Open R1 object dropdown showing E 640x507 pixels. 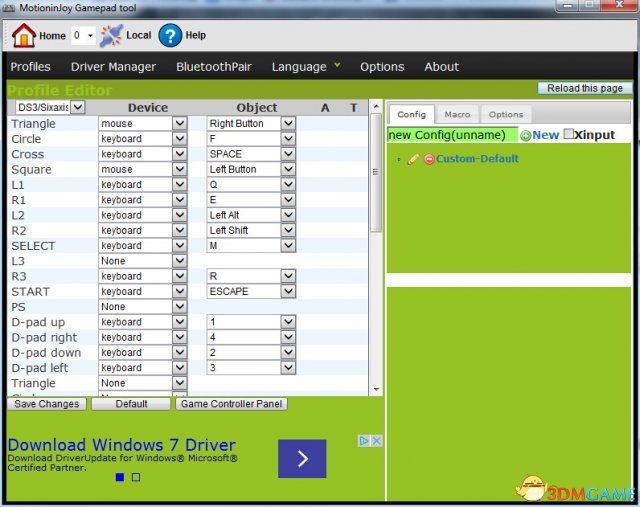point(251,200)
